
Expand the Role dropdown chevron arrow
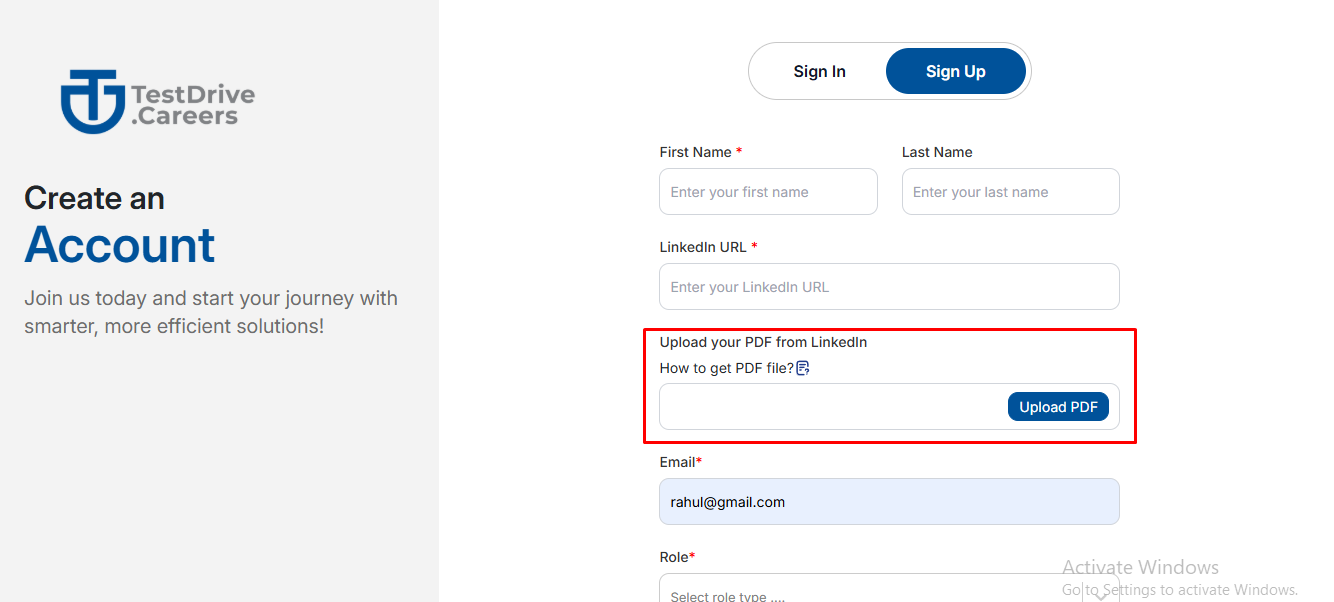pyautogui.click(x=1100, y=594)
